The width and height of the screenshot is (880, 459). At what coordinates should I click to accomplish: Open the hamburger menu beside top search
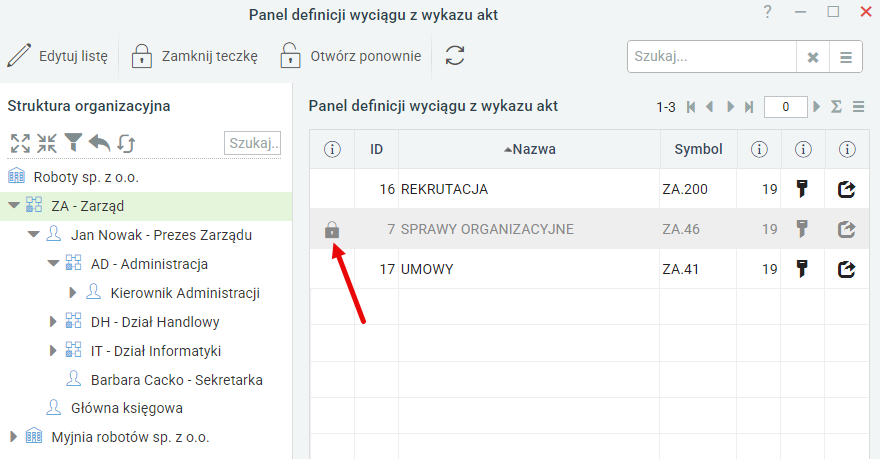click(846, 57)
